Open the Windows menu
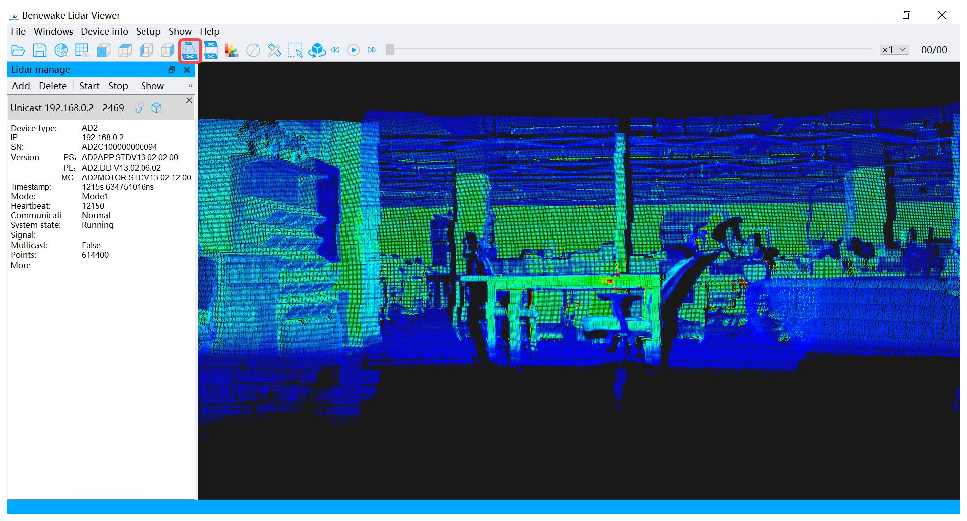Screen dimensions: 967x521 pyautogui.click(x=53, y=31)
